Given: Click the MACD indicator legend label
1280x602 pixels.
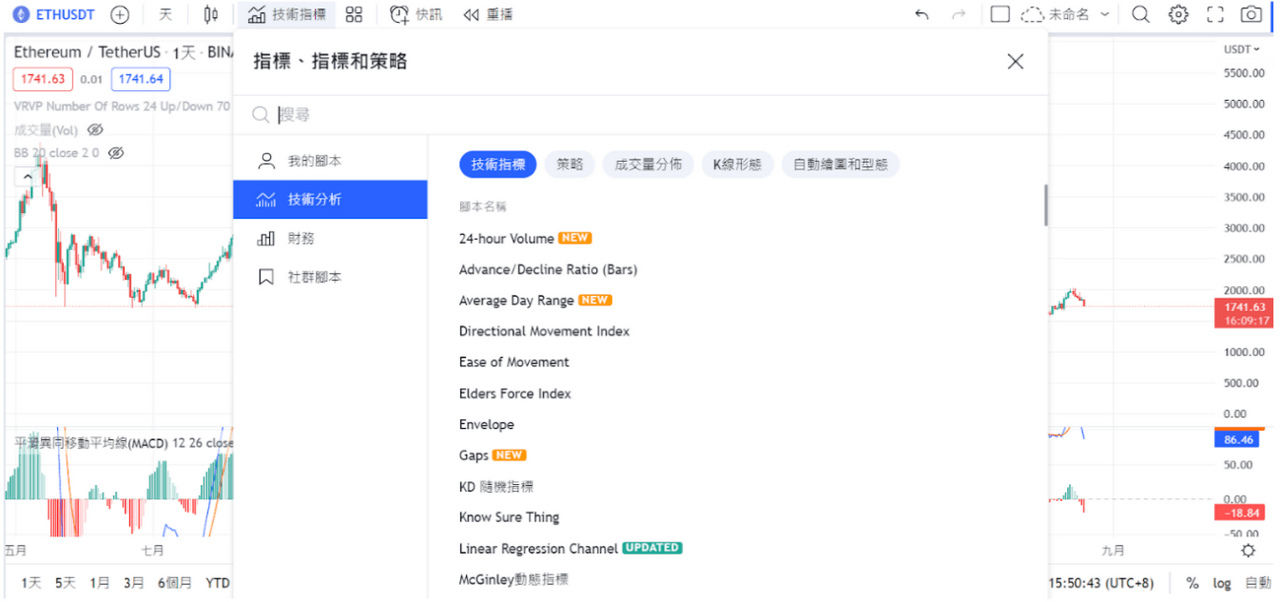Looking at the screenshot, I should pyautogui.click(x=123, y=442).
